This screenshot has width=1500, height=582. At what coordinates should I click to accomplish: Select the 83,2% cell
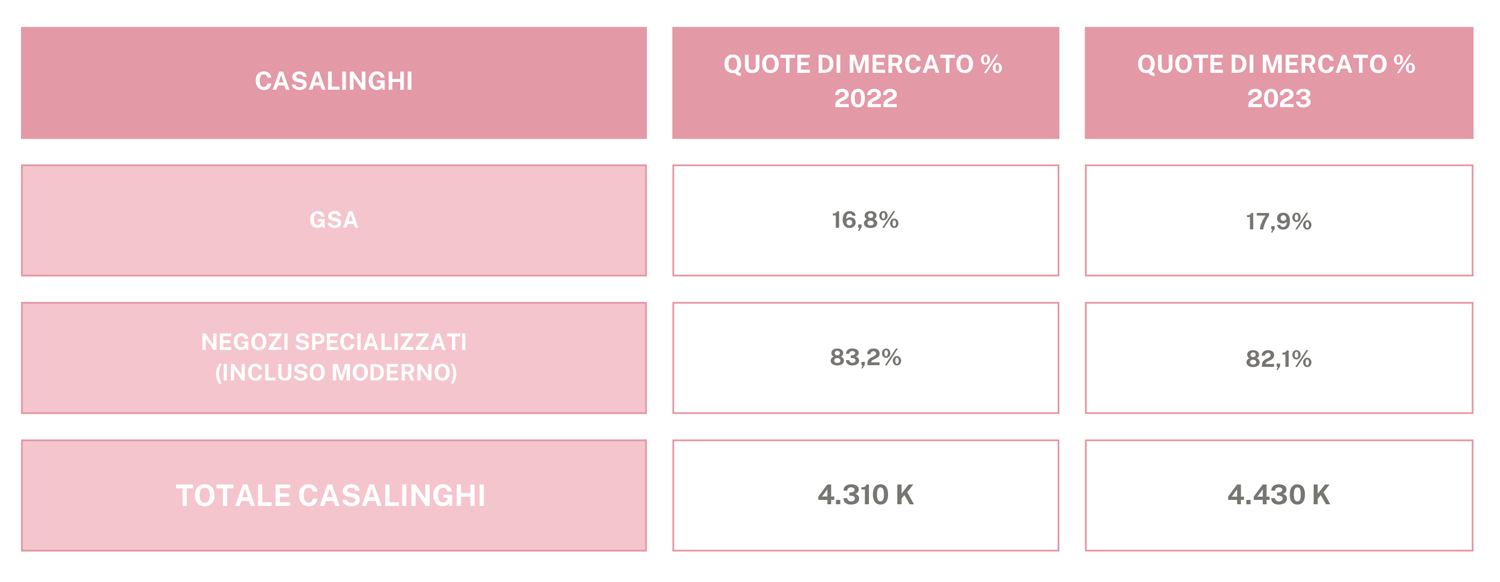(865, 358)
